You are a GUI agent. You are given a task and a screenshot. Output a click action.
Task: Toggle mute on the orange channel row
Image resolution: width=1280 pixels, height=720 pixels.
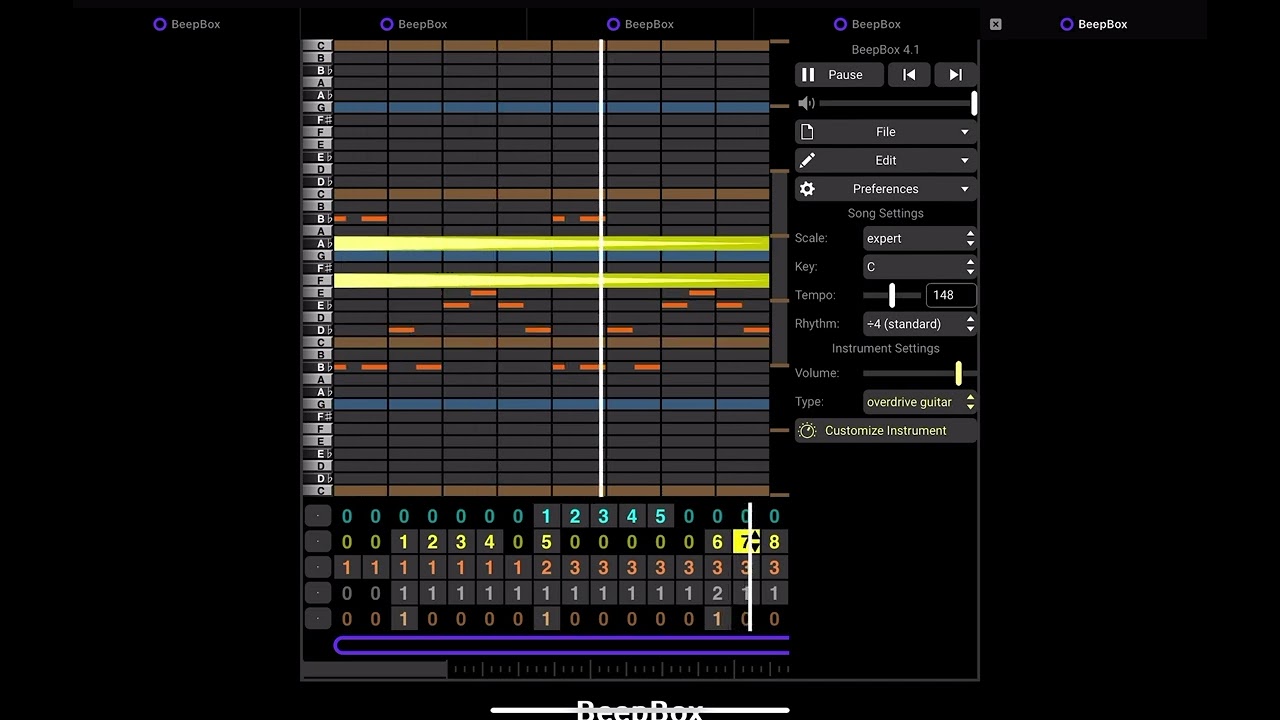[317, 568]
